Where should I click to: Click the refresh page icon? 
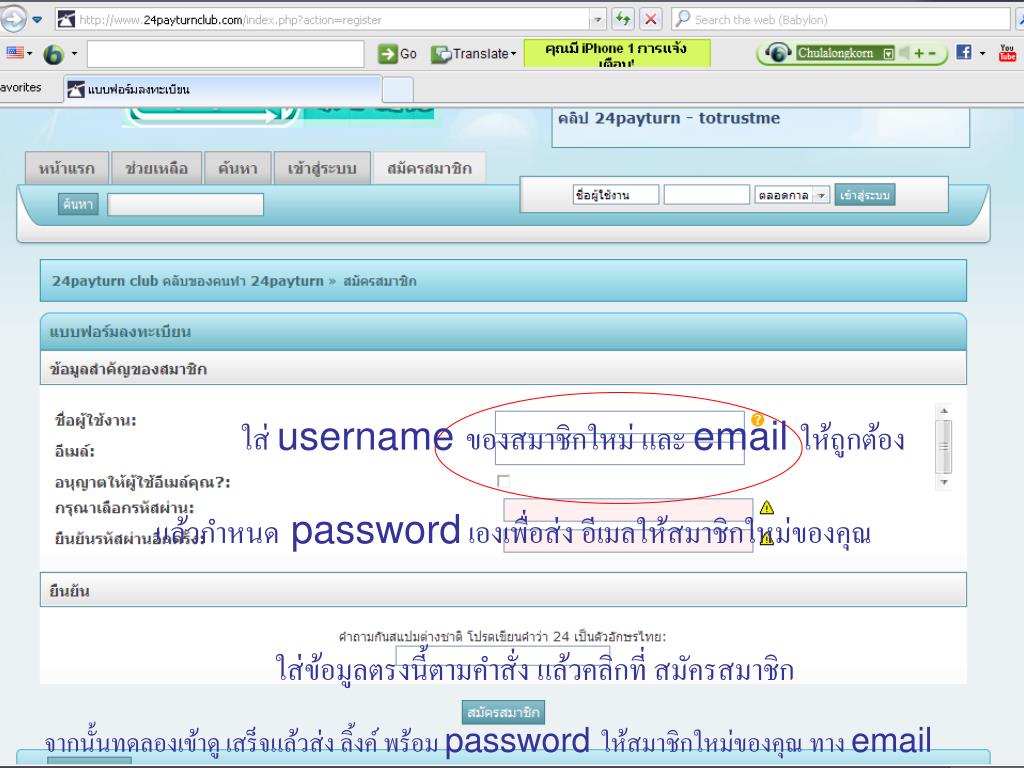coord(622,19)
